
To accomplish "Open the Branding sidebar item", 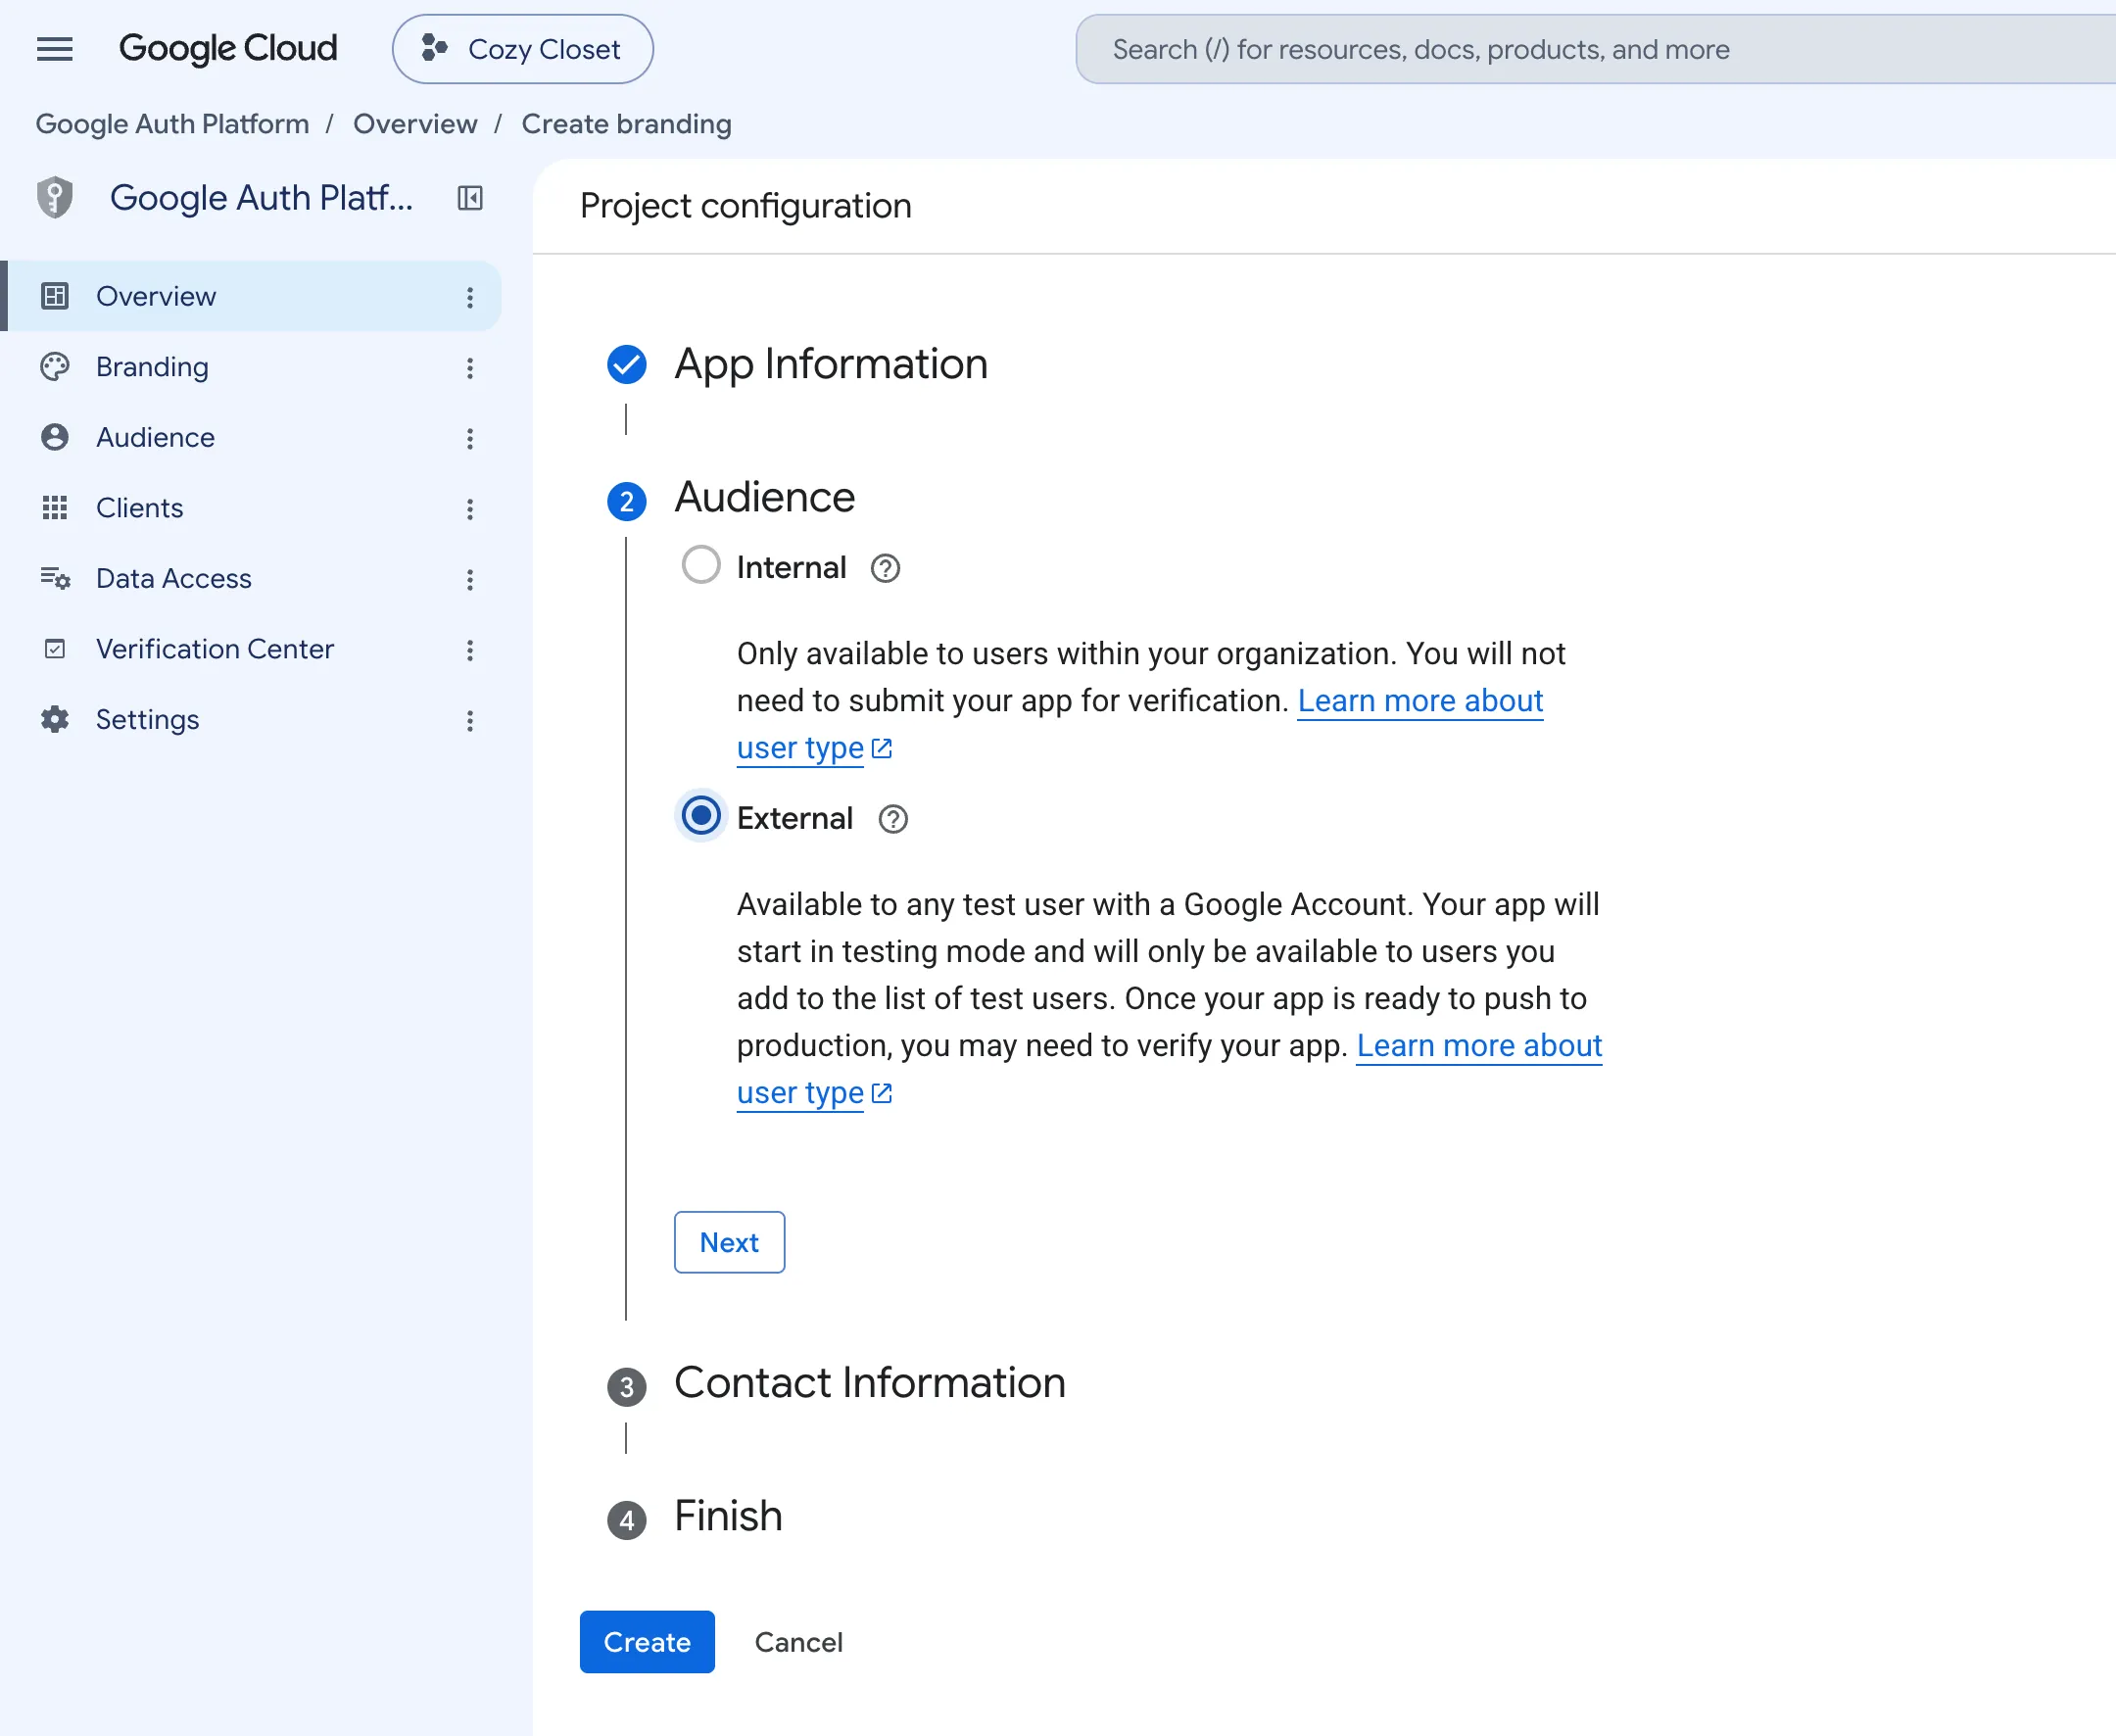I will [x=251, y=367].
